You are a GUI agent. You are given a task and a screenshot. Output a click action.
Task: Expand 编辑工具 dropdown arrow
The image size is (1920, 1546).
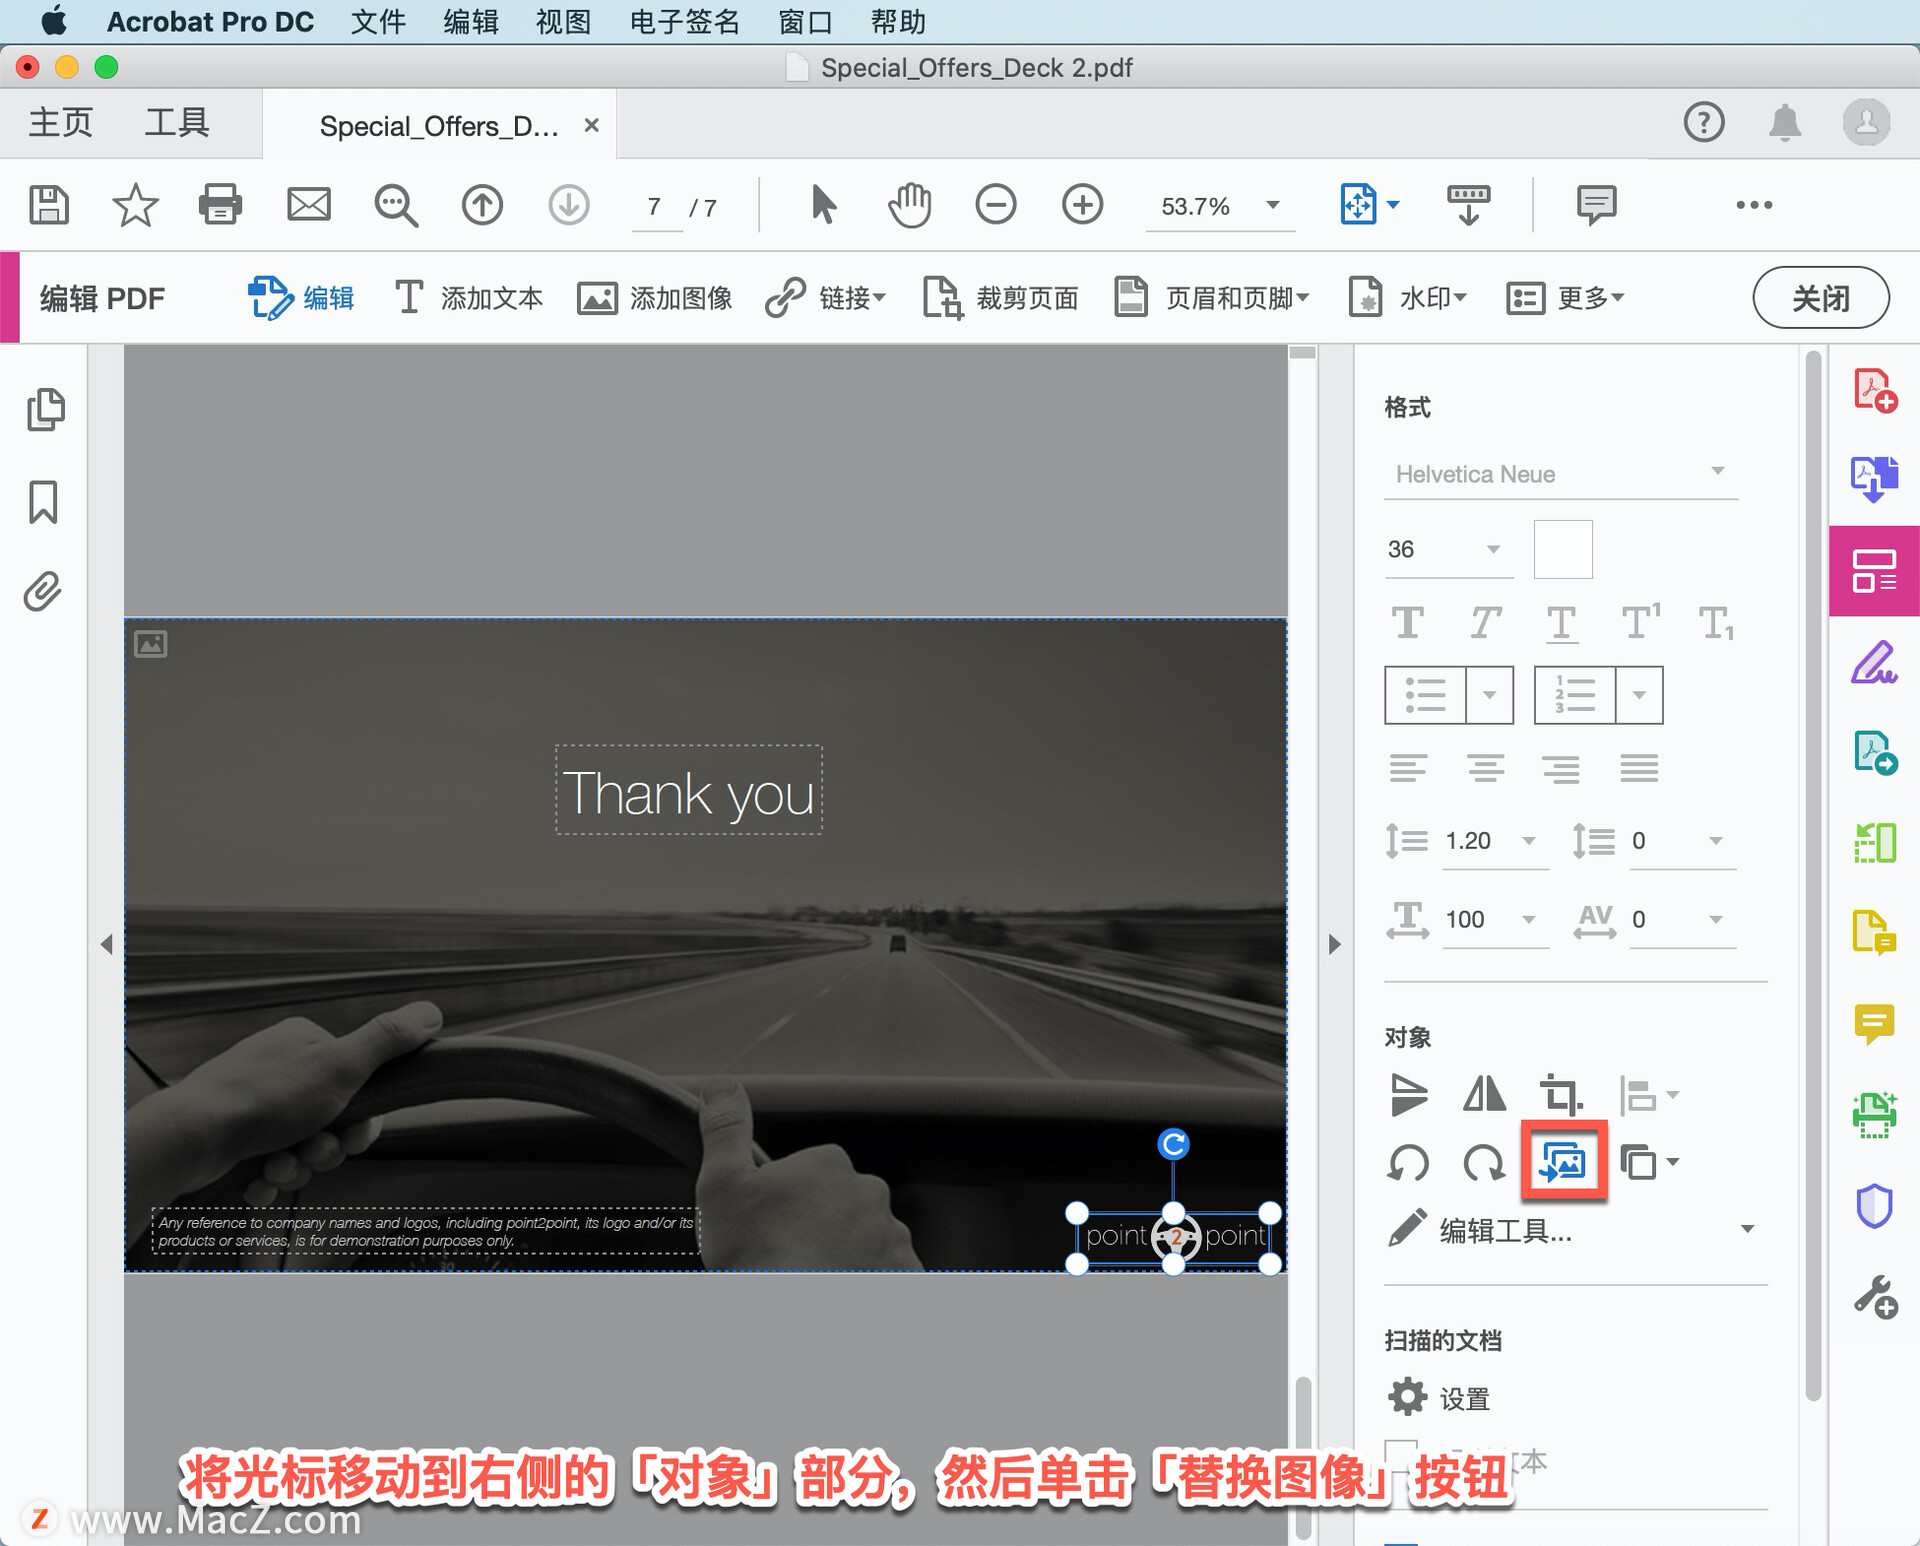pos(1747,1229)
